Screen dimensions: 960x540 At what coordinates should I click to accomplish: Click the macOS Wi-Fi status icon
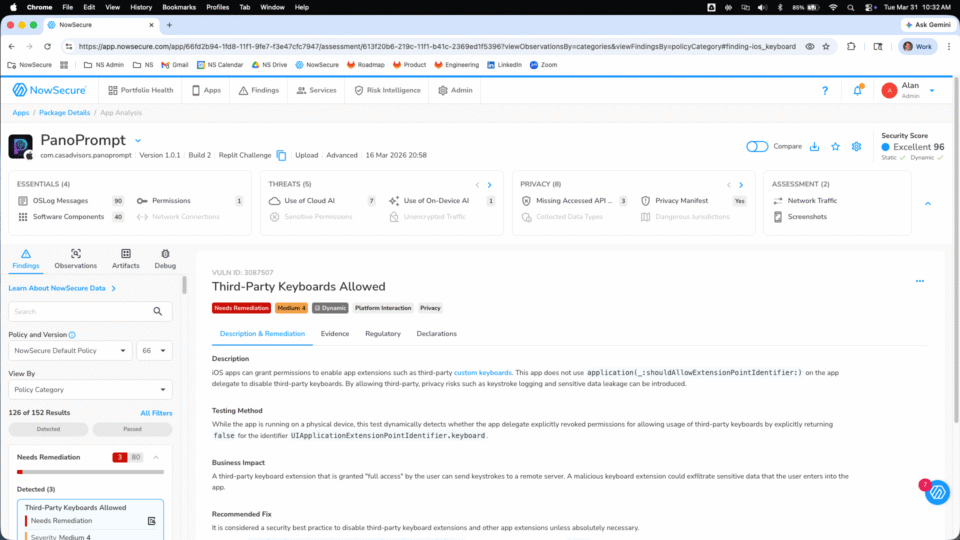833,7
